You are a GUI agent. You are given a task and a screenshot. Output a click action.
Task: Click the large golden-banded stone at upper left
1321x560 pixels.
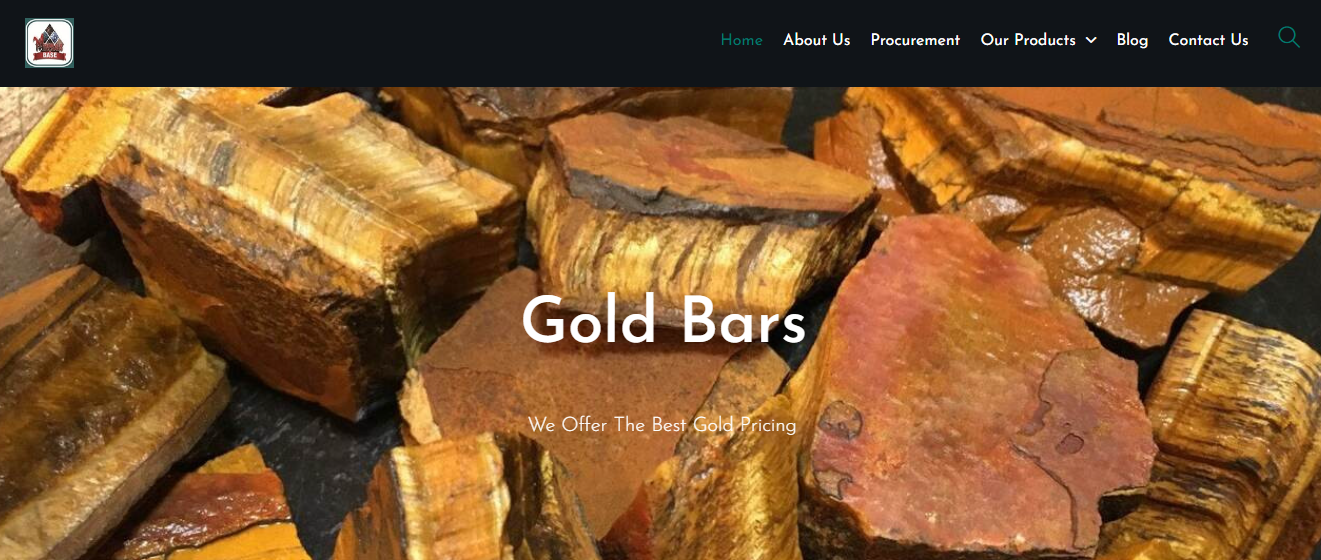tap(300, 240)
